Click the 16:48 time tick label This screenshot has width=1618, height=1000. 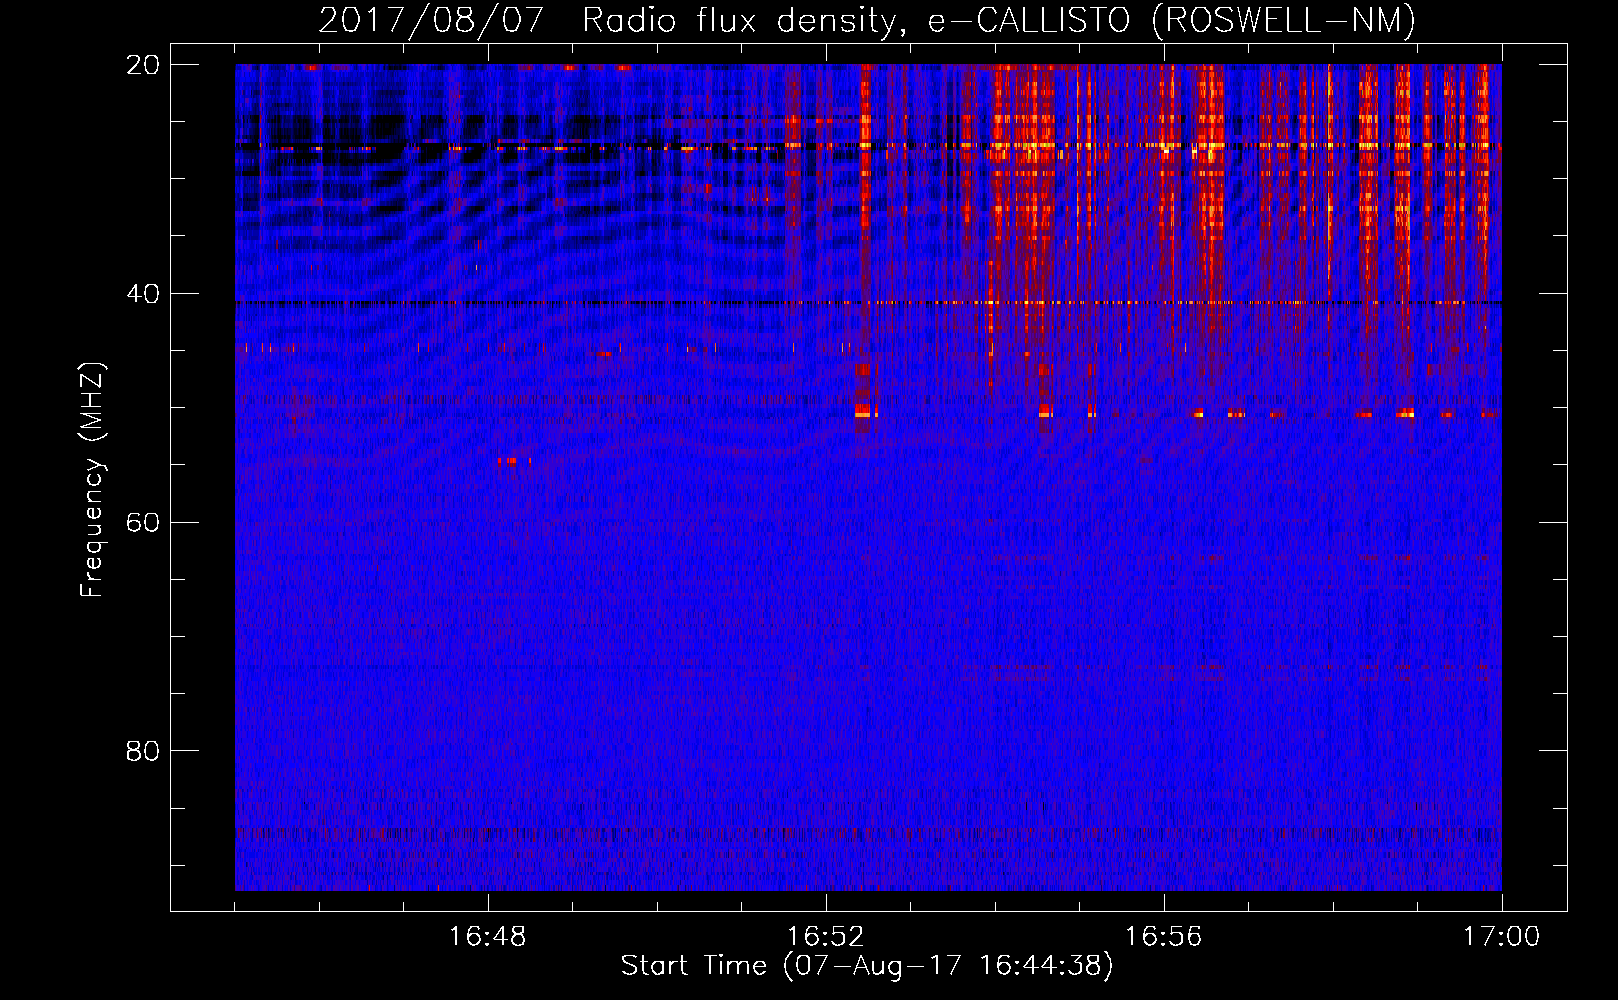(x=488, y=936)
